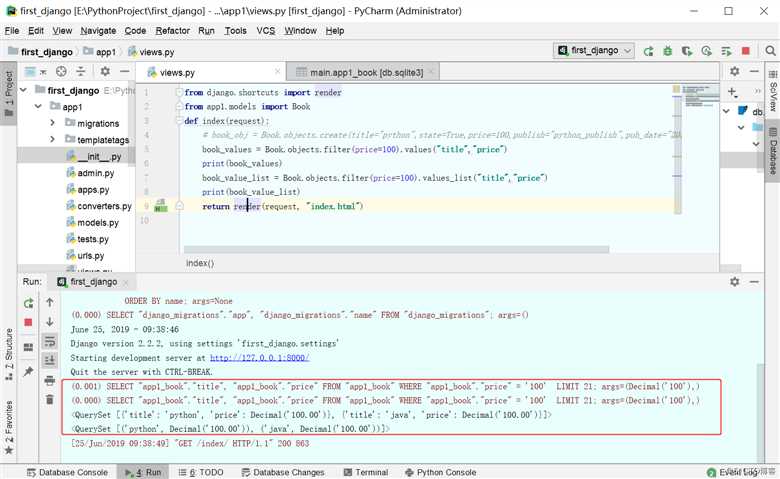Toggle the Database tool window stripe

click(773, 150)
